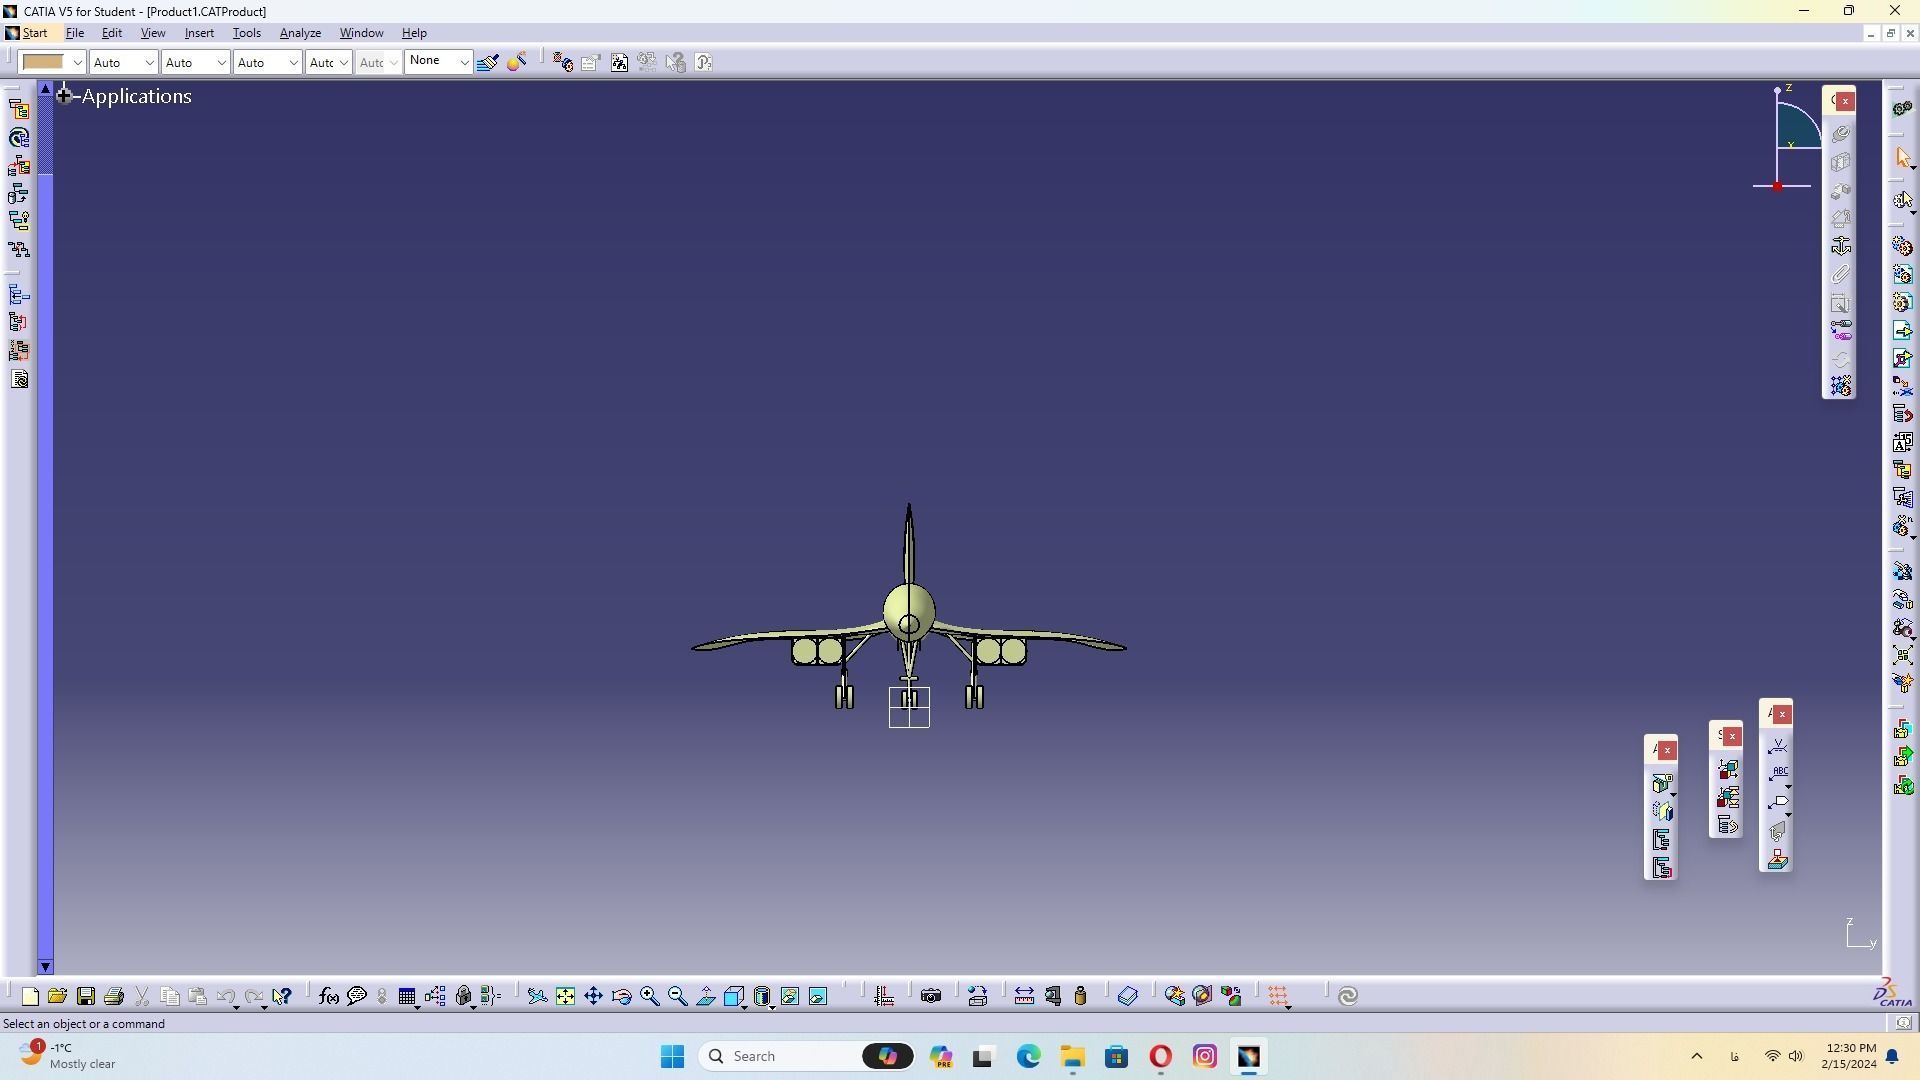Open the Insert menu
This screenshot has height=1080, width=1920.
point(199,33)
